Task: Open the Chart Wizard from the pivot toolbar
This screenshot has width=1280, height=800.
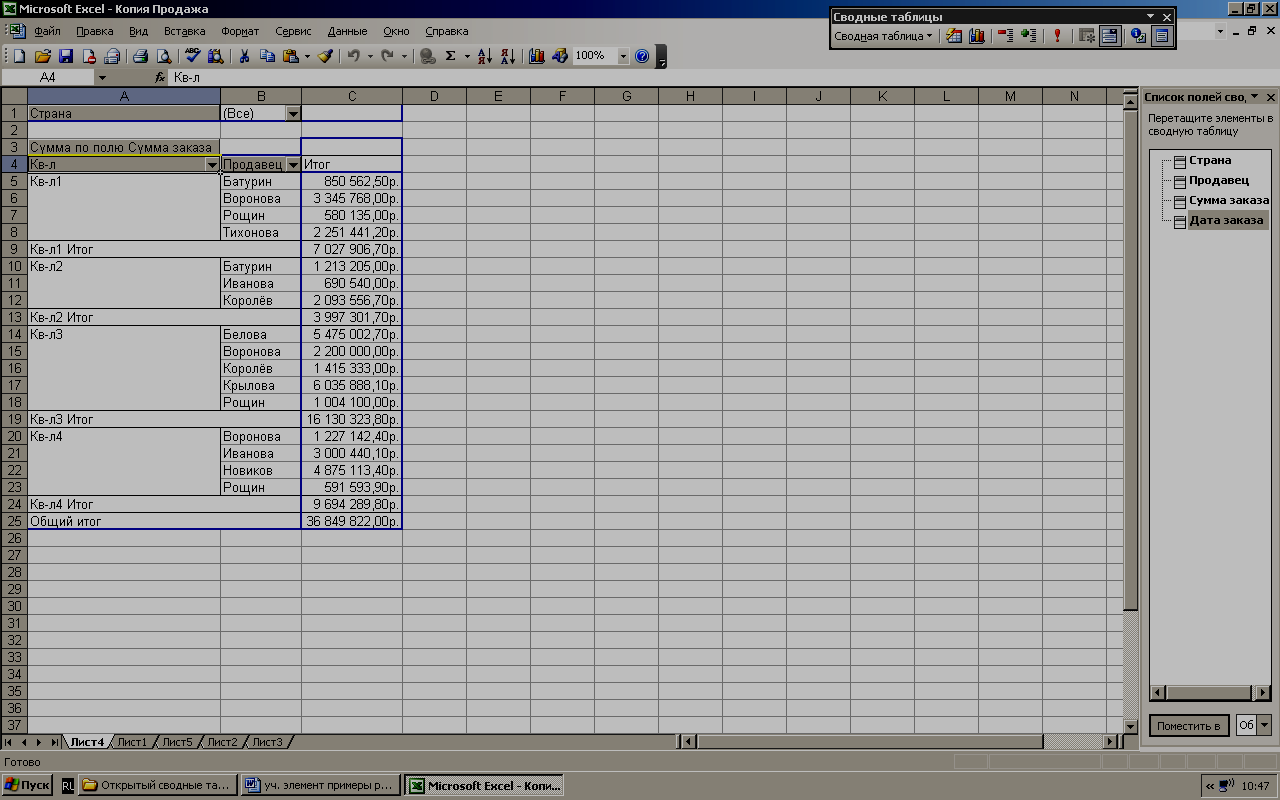Action: 977,36
